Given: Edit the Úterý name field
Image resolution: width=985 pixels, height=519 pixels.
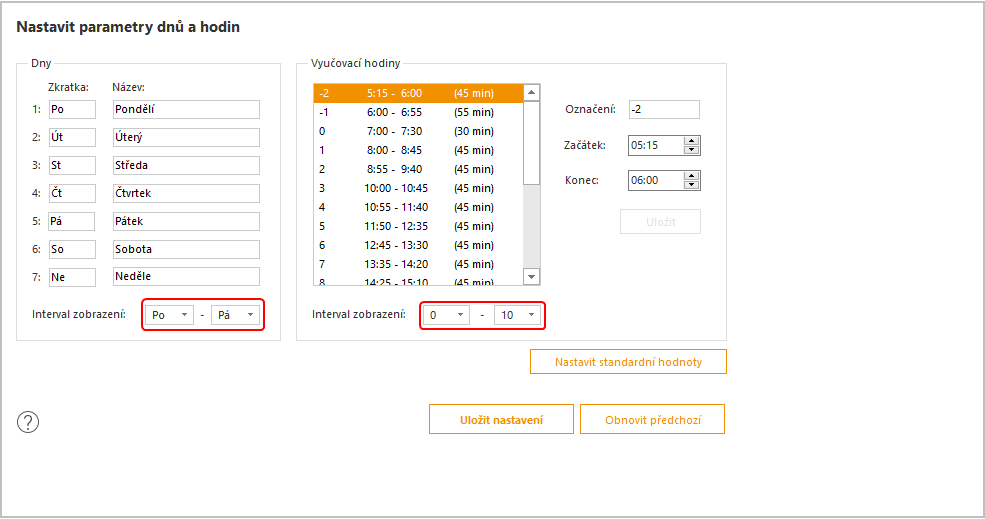Looking at the screenshot, I should click(x=186, y=137).
